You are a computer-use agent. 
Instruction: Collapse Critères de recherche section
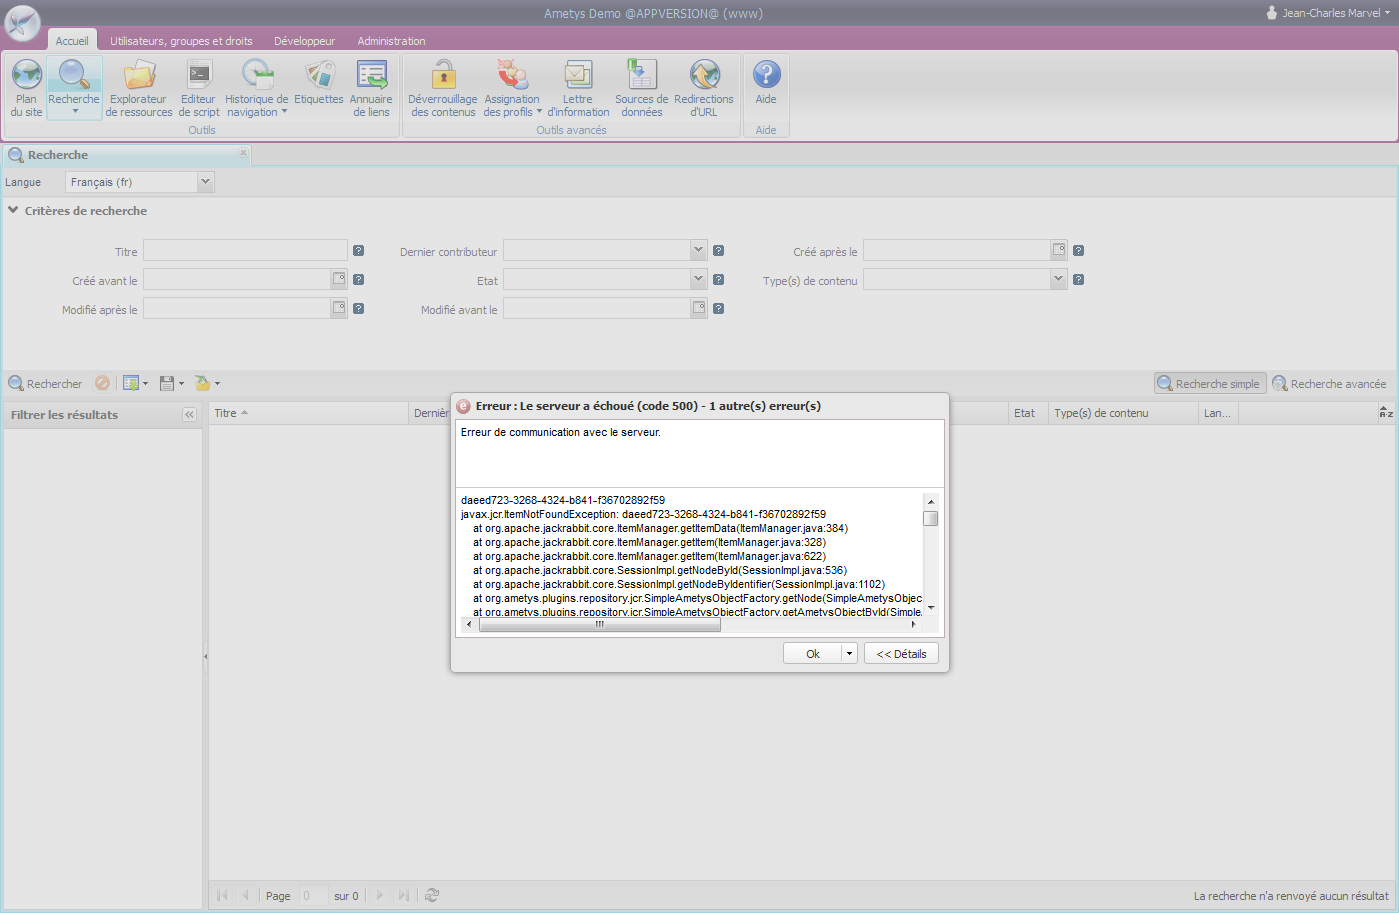coord(13,210)
